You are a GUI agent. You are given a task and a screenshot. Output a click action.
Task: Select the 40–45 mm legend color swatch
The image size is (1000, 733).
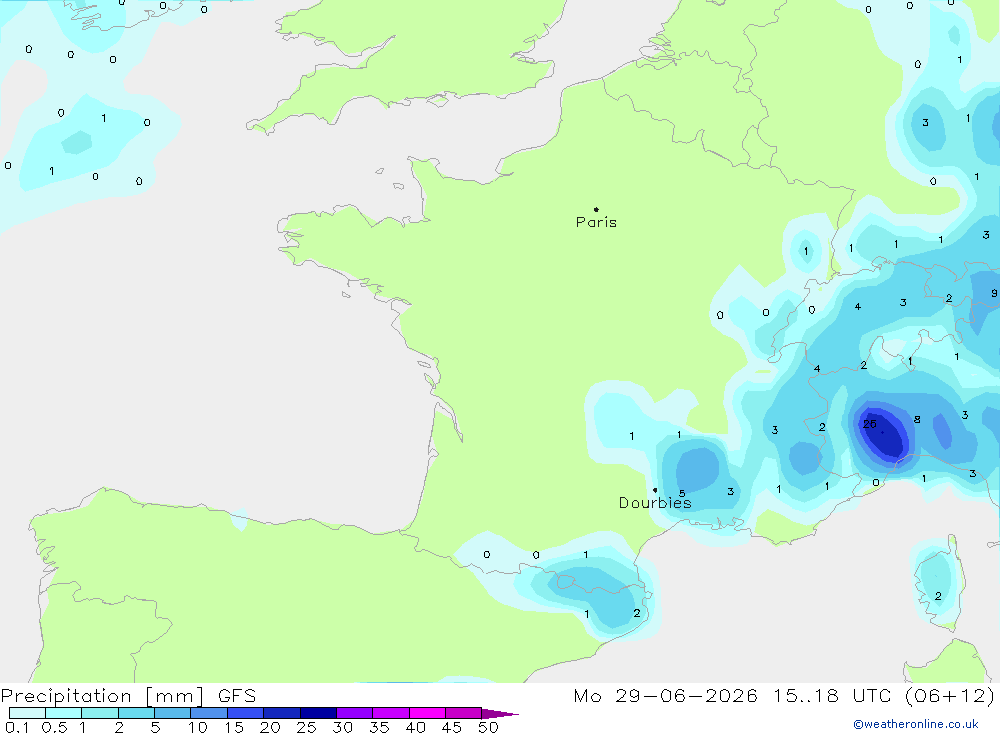(427, 713)
